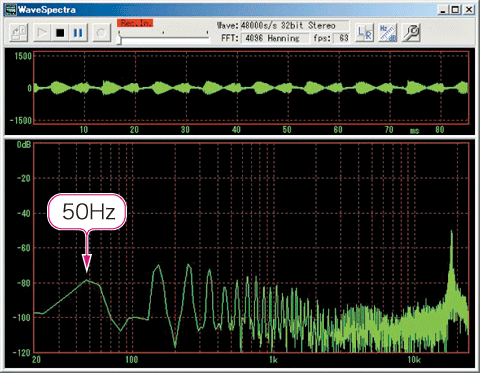Click the 0dB label on spectrum axis
The image size is (480, 373).
24,144
